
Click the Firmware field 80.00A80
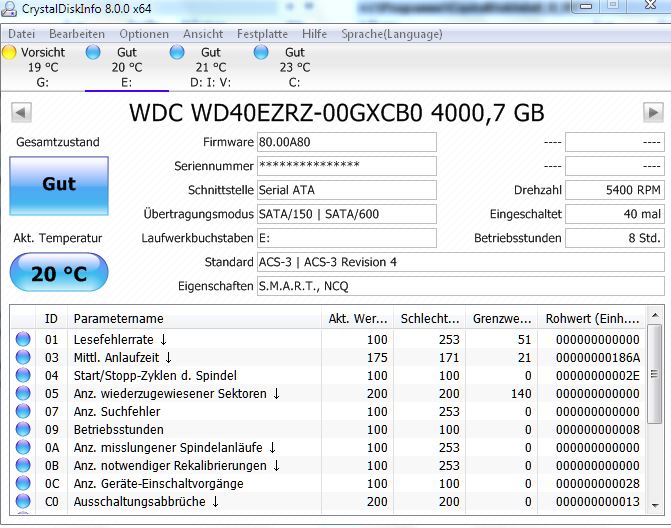coord(347,142)
